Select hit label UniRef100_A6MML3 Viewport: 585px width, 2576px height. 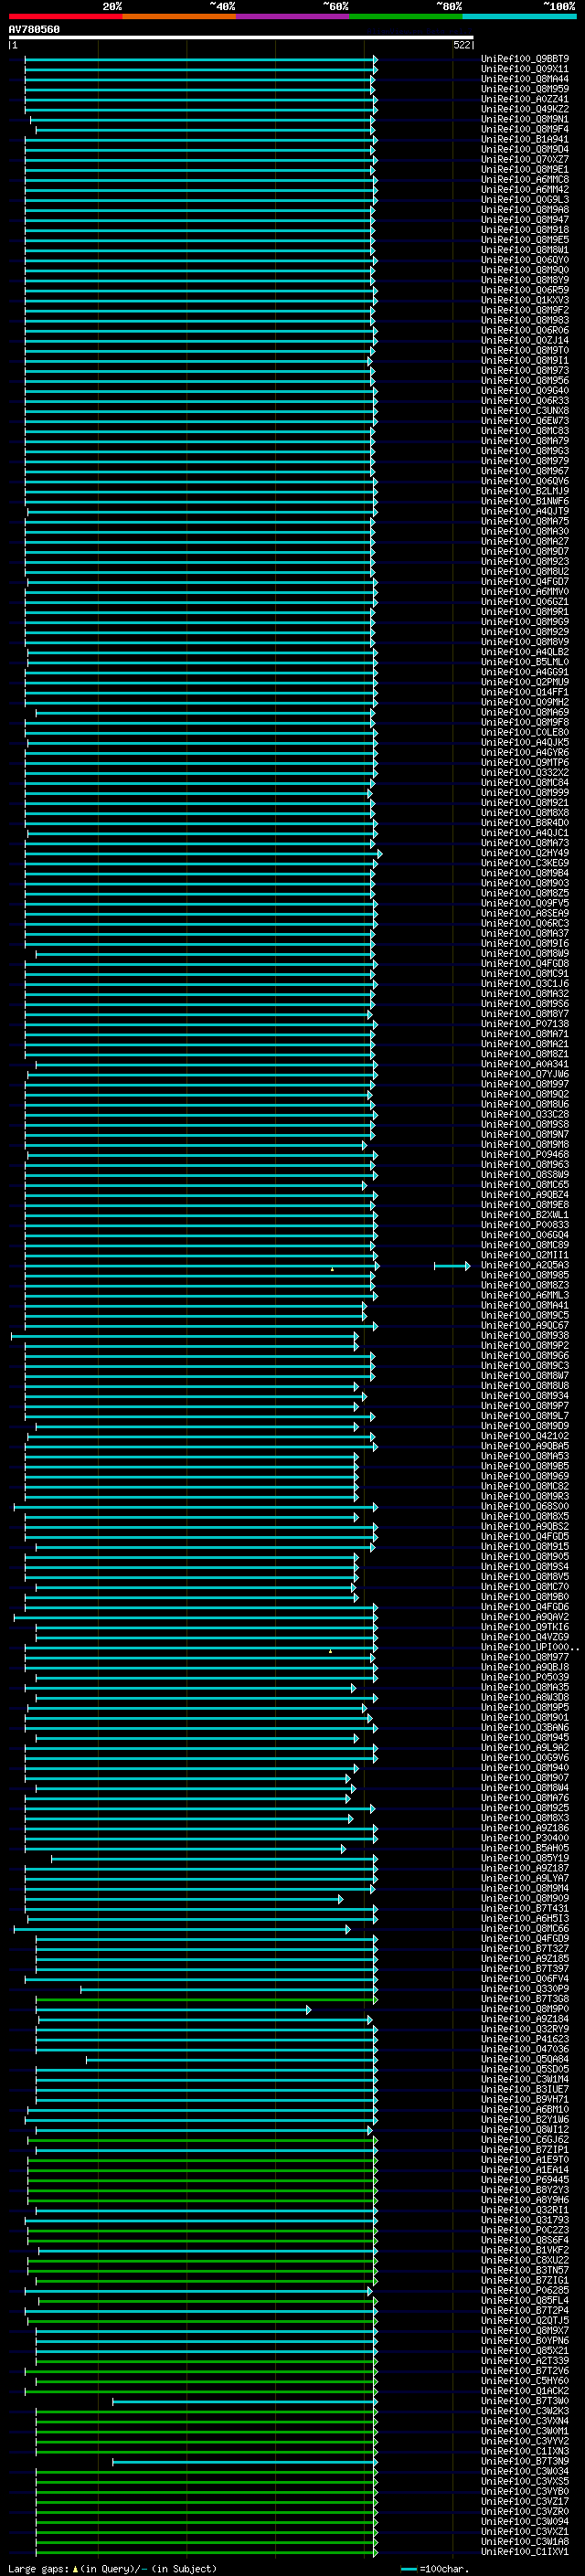tap(525, 1296)
